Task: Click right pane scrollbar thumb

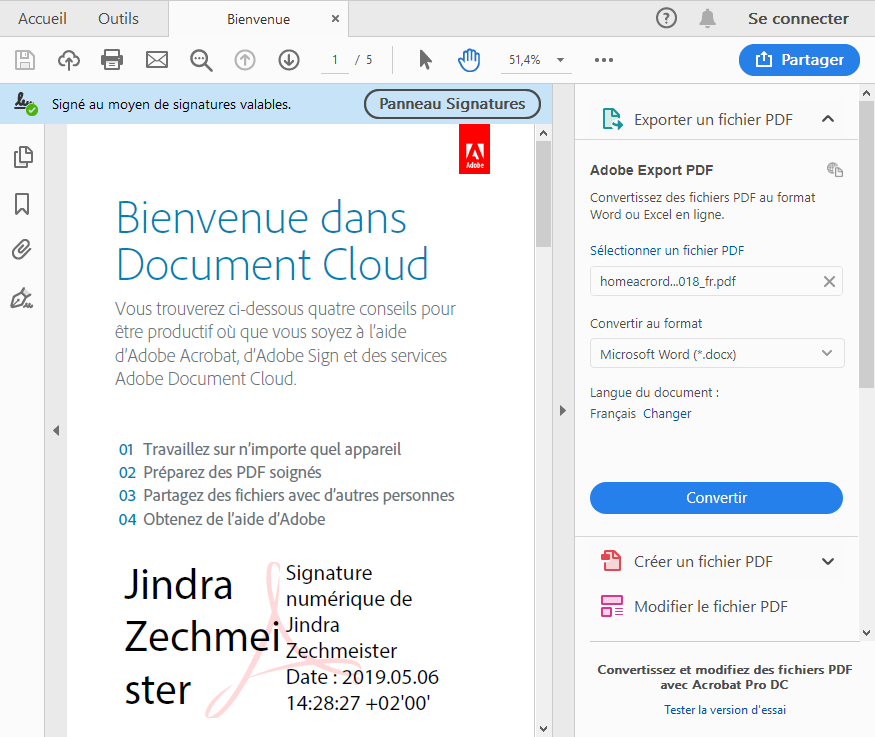Action: (866, 244)
